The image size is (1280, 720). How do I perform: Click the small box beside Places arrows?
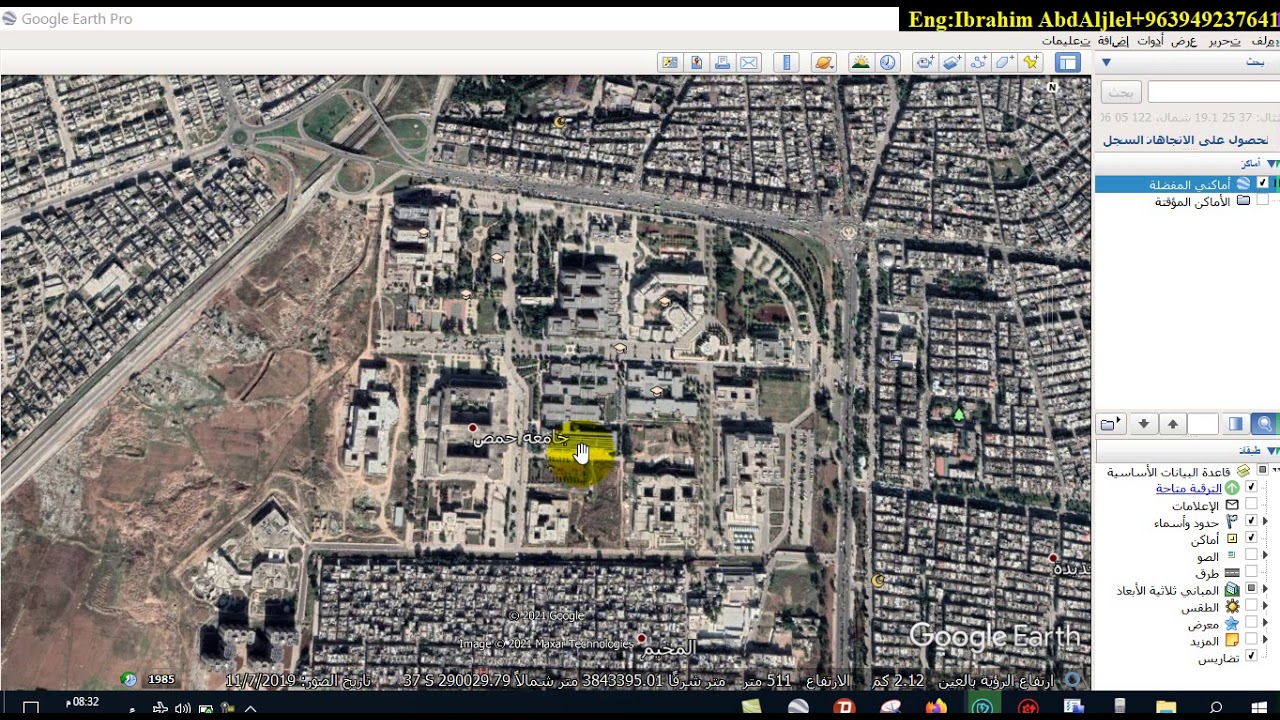(x=1203, y=424)
